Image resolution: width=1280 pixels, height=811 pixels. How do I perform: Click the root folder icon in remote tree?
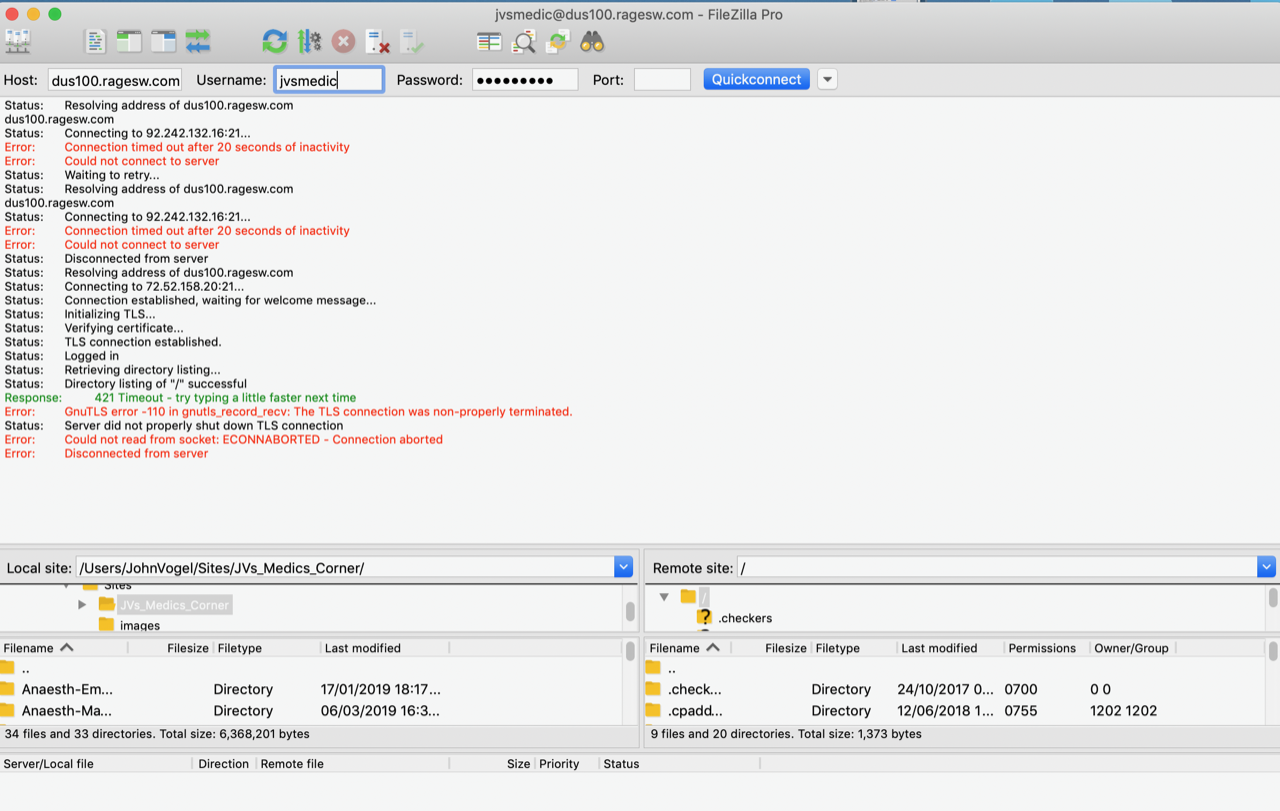coord(688,596)
